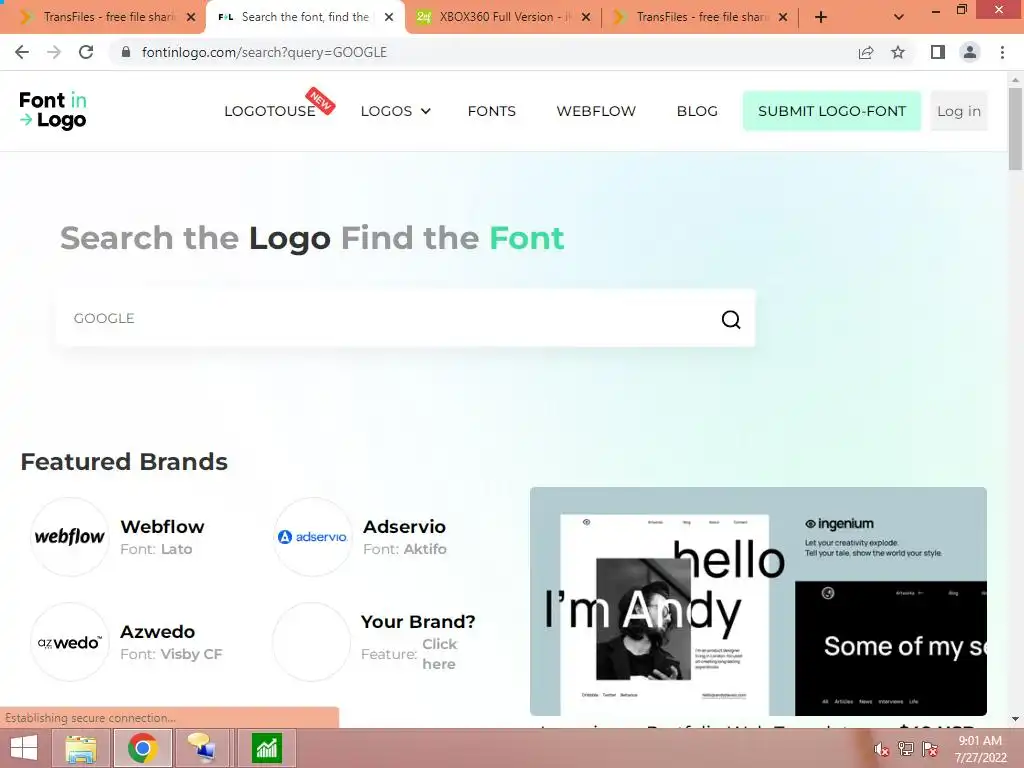Open the Webflow brand link

pos(162,526)
